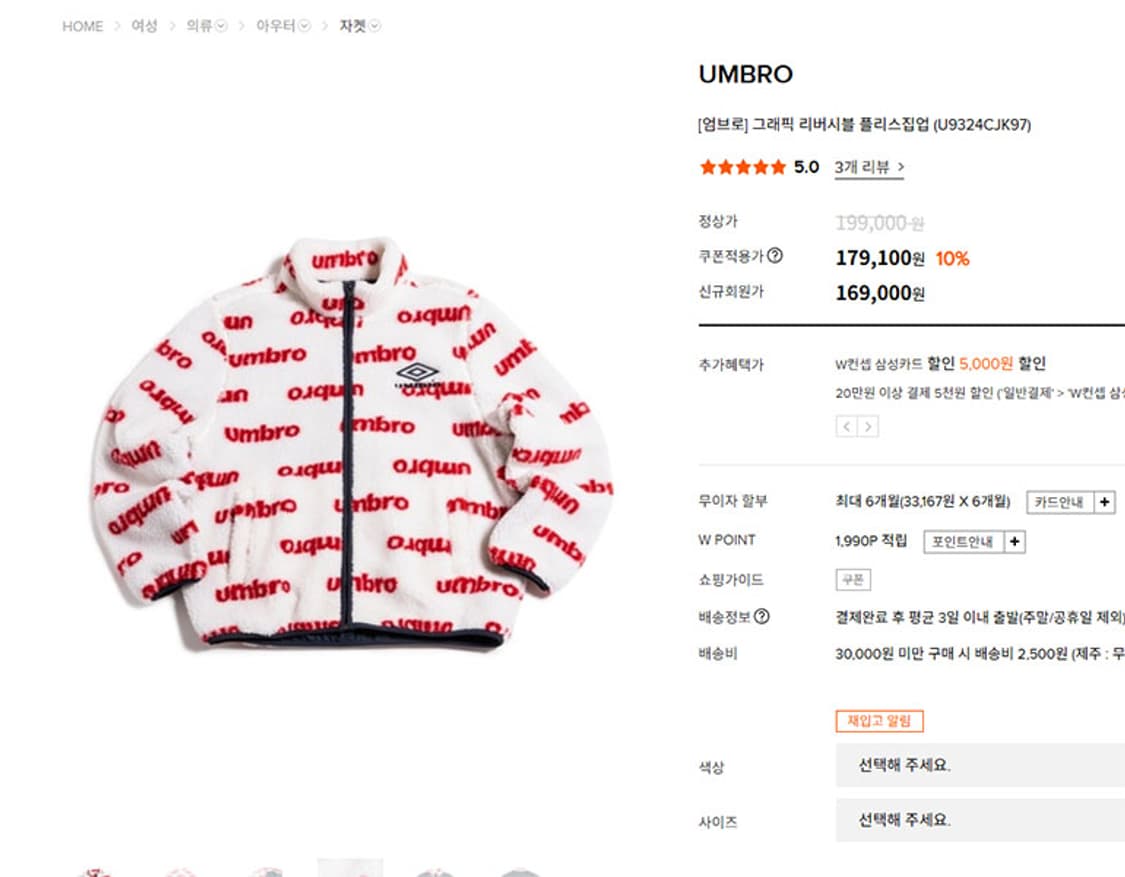This screenshot has height=877, width=1125.
Task: Open the 아우터 breadcrumb dropdown arrow
Action: tap(304, 26)
